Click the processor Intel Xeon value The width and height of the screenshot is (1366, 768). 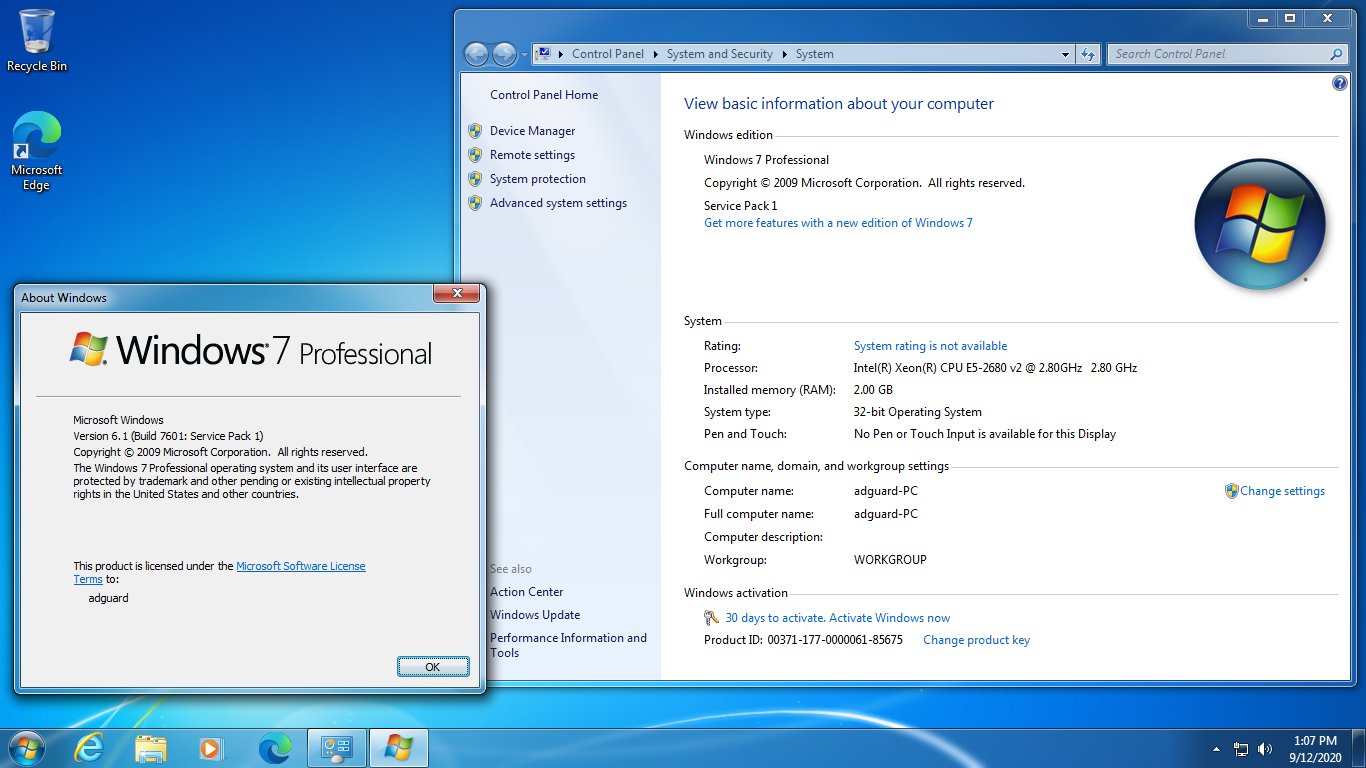pyautogui.click(x=995, y=368)
